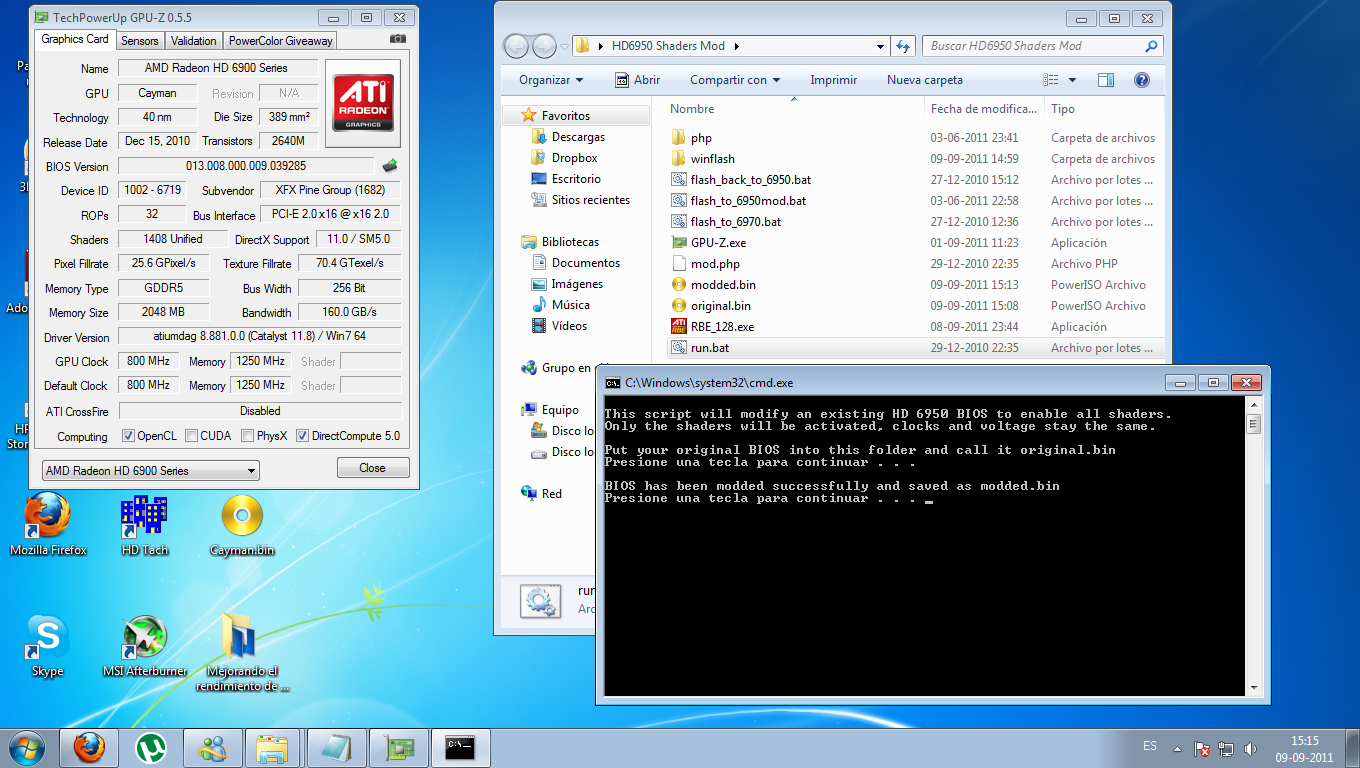This screenshot has height=768, width=1360.
Task: Go to Escritorio in the sidebar
Action: (x=576, y=179)
